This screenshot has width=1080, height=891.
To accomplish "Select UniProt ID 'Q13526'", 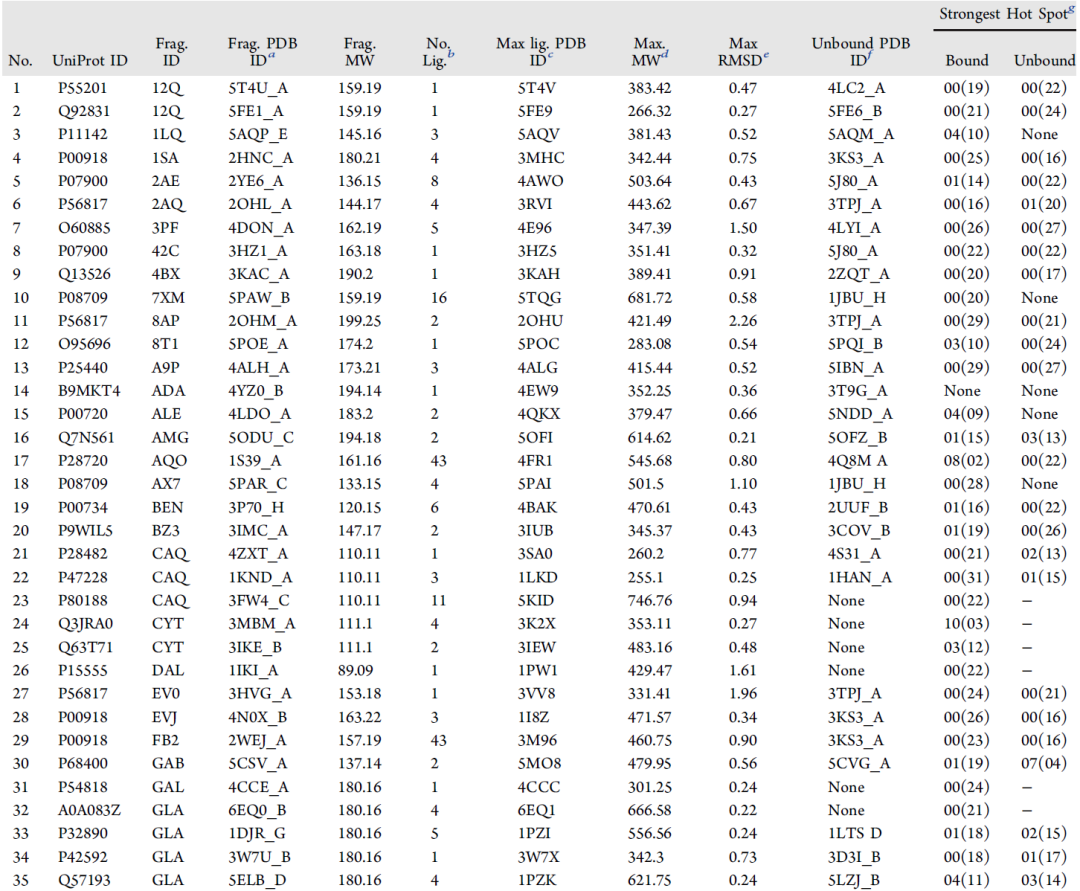I will [83, 274].
